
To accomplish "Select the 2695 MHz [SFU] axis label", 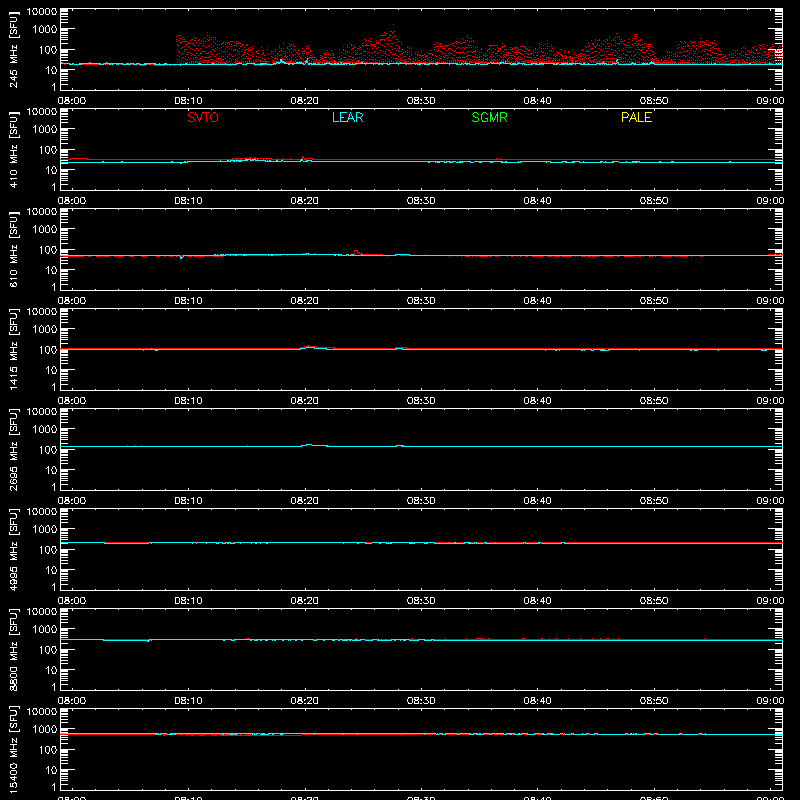I will point(13,449).
